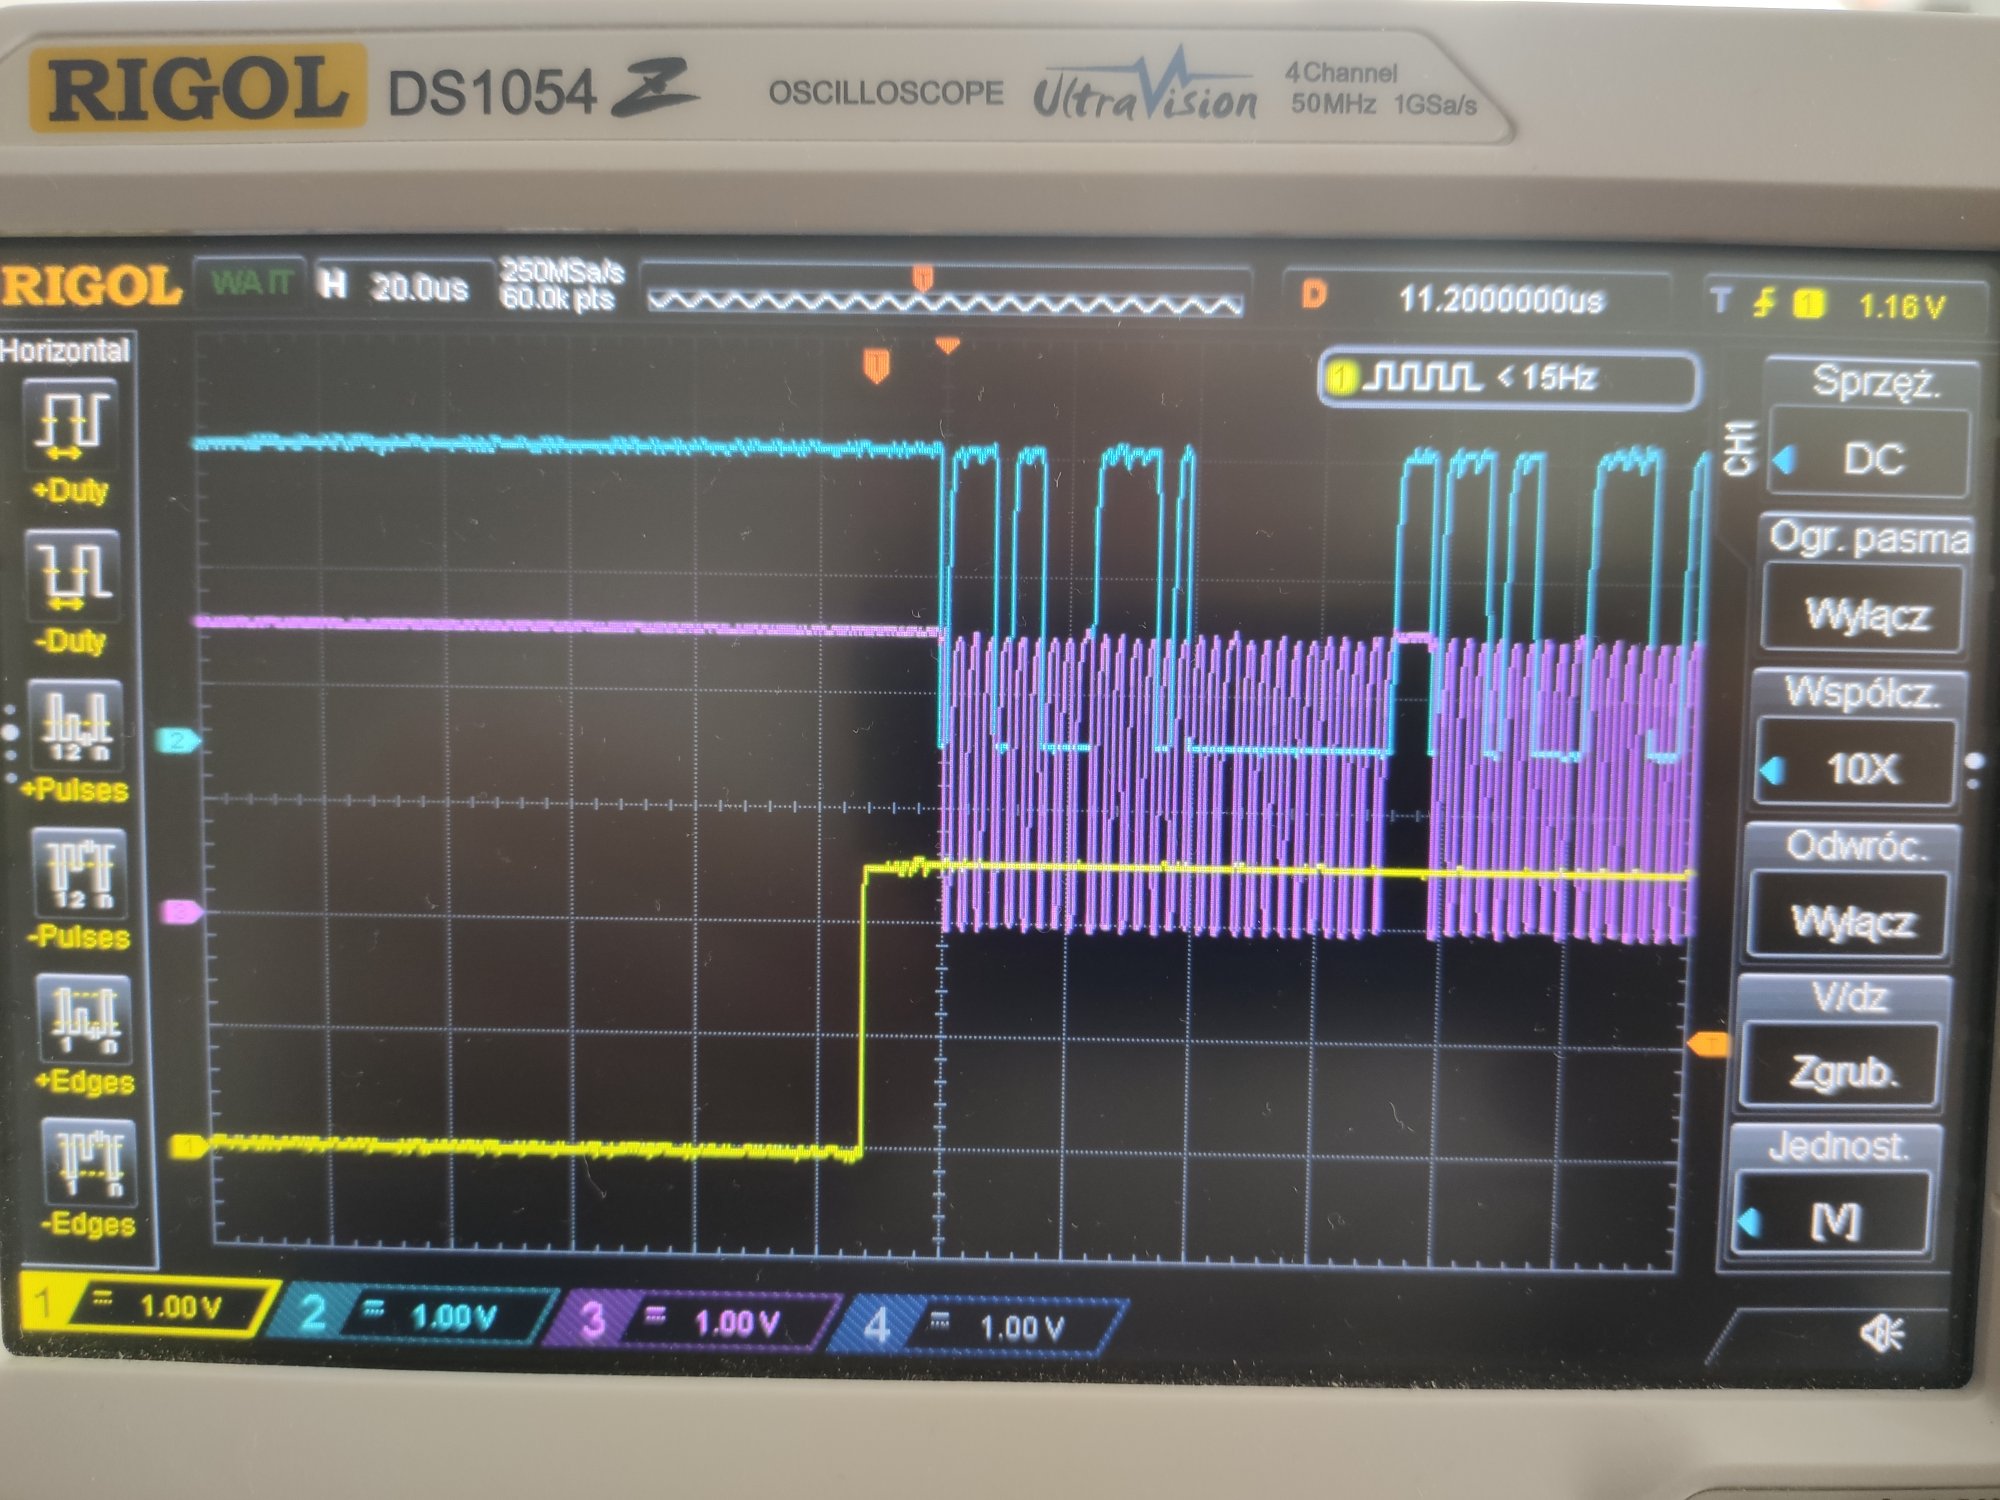Screen dimensions: 2000x1500
Task: Select the +Edges measurement icon
Action: click(84, 1019)
